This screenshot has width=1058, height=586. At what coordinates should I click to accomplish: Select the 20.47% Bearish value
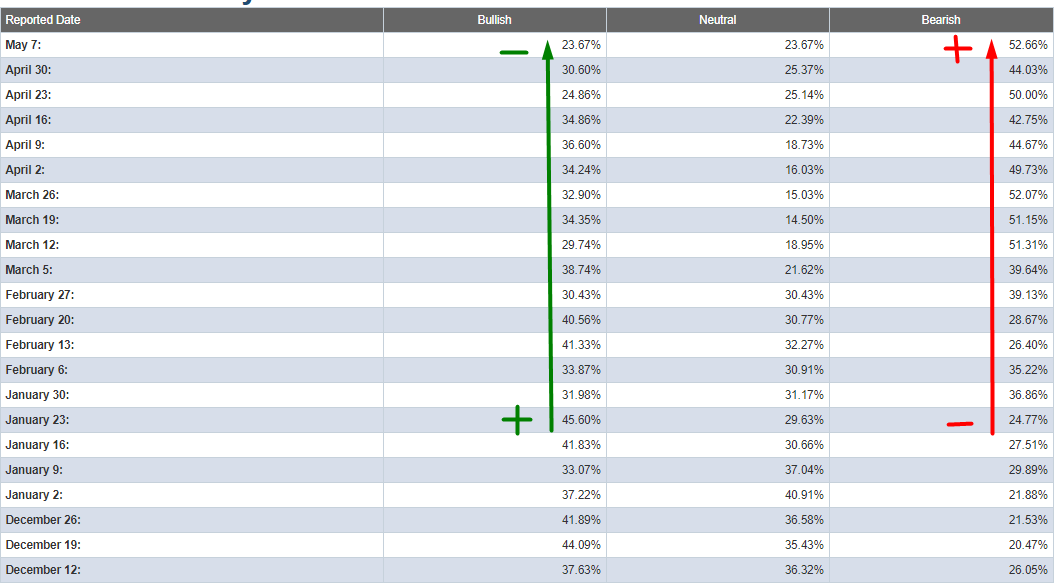1028,545
